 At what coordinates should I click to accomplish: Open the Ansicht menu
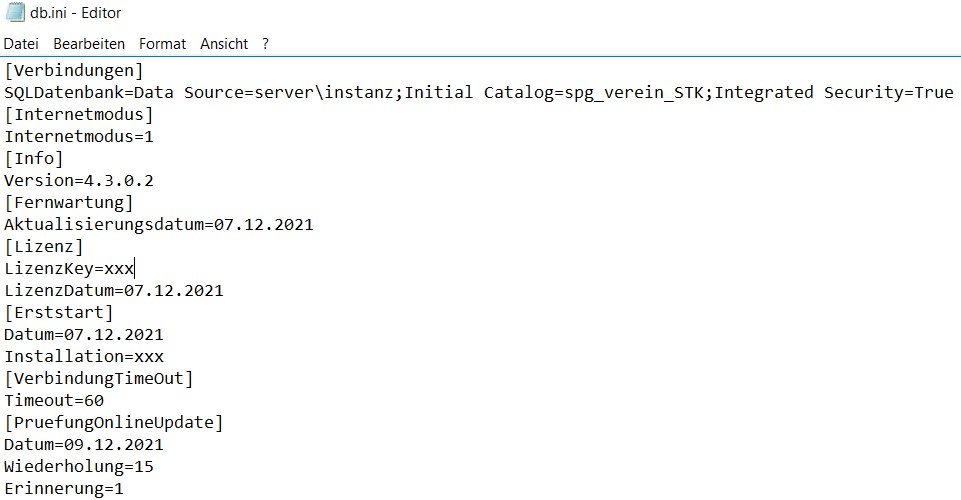tap(224, 44)
